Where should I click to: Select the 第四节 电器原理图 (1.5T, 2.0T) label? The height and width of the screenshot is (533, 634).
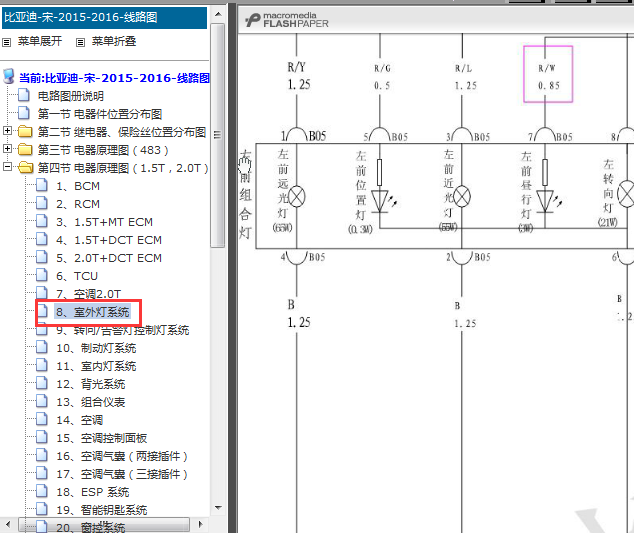click(x=123, y=168)
